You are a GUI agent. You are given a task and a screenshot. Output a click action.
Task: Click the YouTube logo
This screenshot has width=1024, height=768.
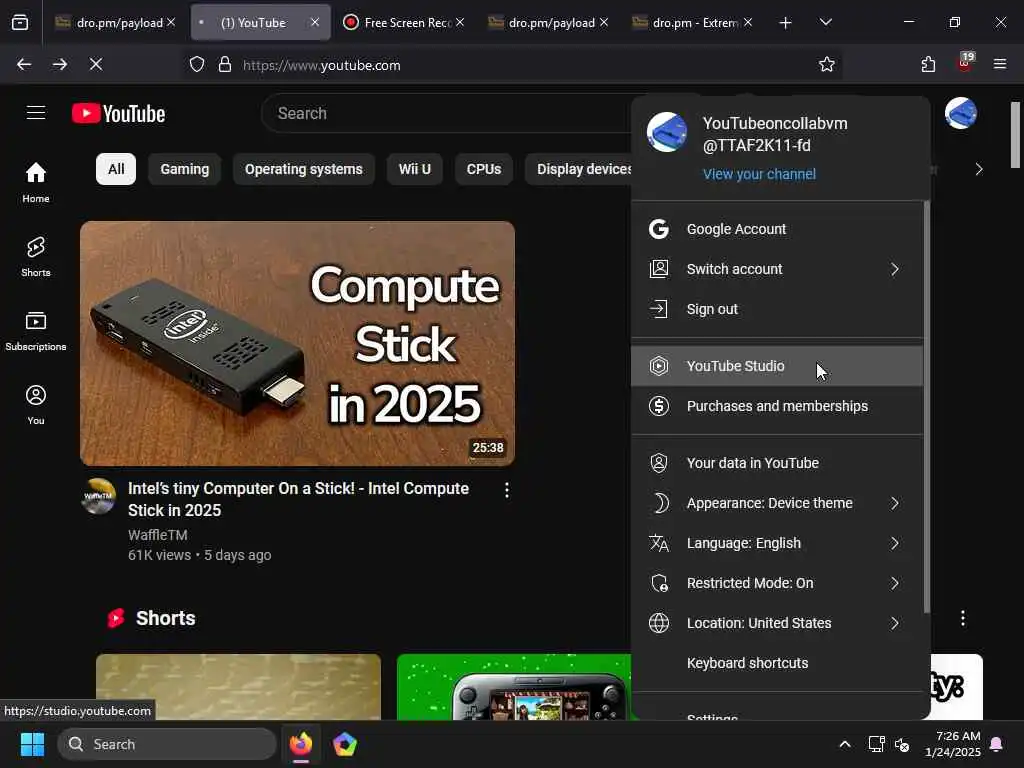coord(118,114)
